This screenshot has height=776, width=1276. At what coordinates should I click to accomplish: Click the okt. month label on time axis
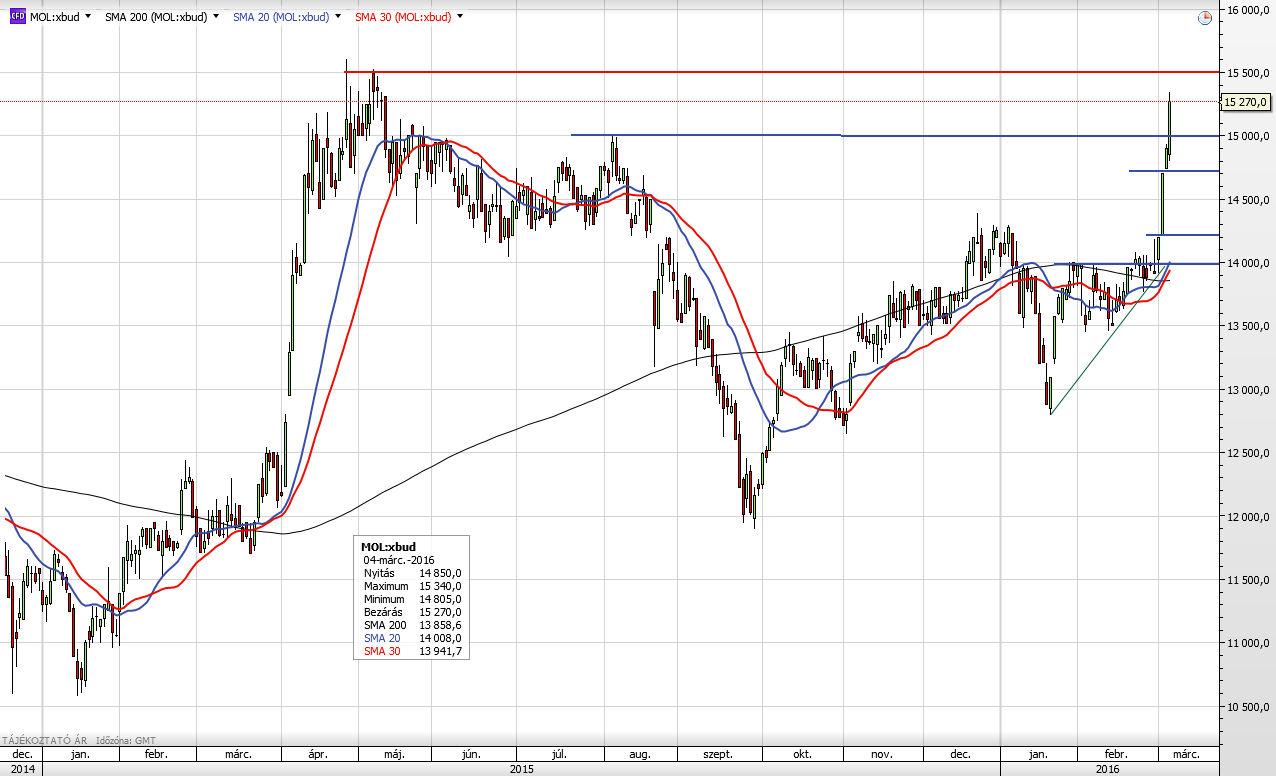pos(802,754)
